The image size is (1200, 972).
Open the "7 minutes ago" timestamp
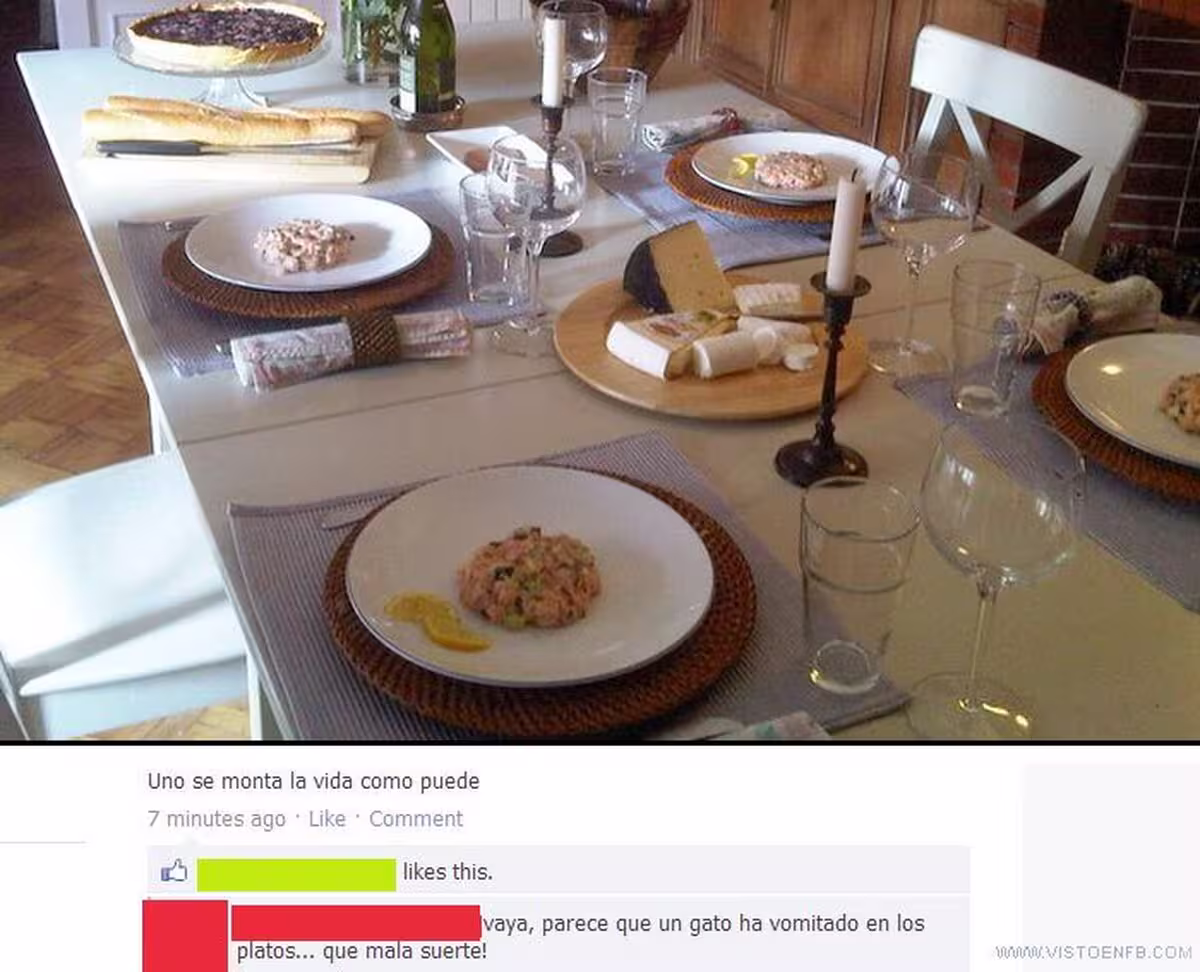(216, 819)
